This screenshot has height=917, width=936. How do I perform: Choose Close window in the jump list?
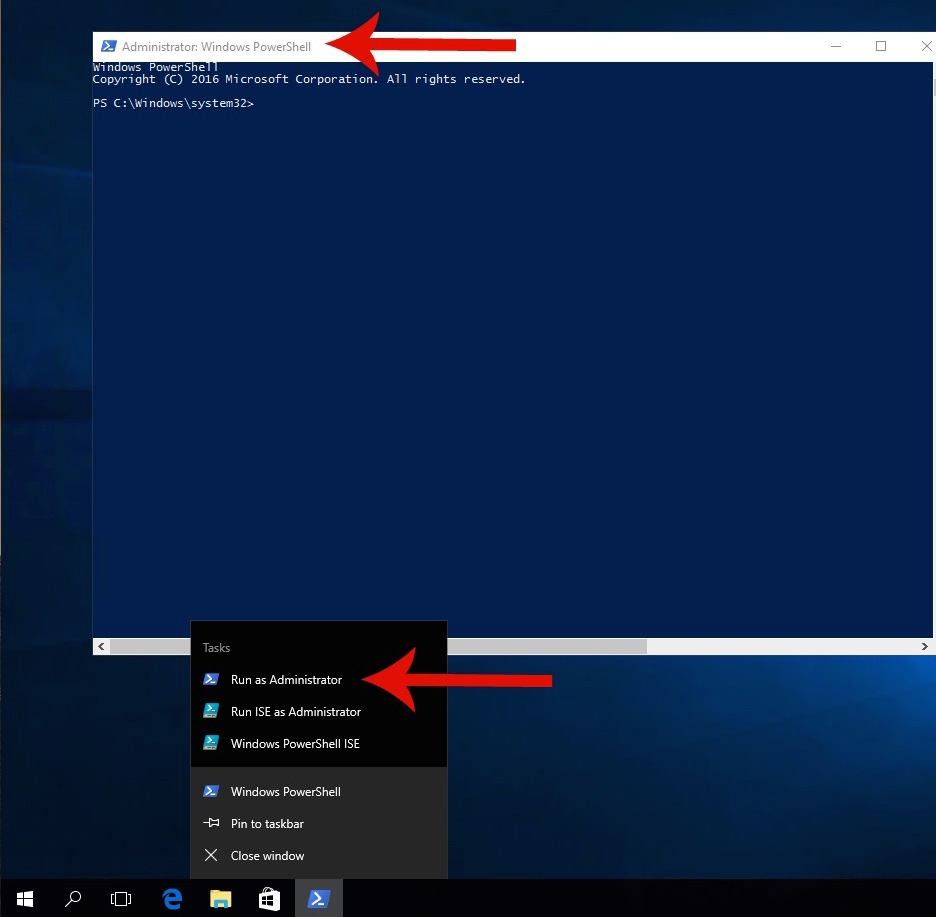click(x=267, y=856)
